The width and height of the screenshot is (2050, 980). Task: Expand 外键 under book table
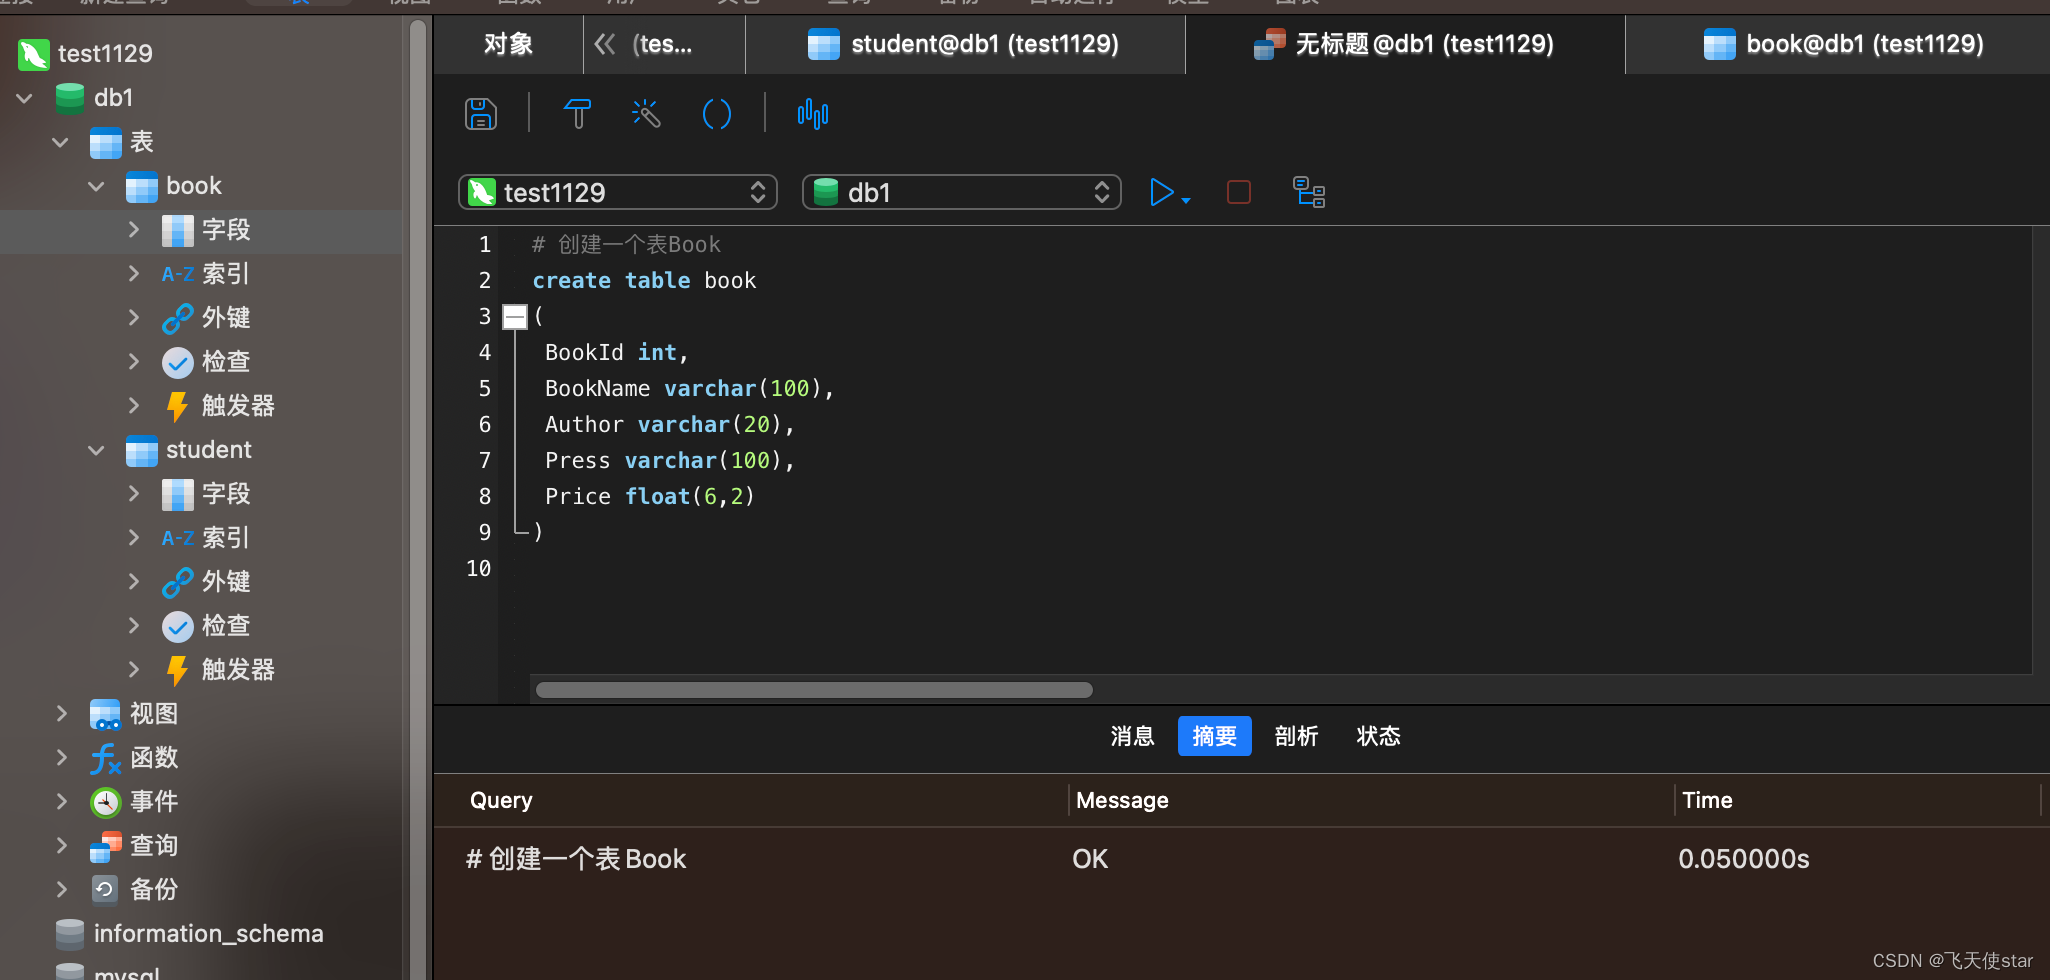pos(134,318)
